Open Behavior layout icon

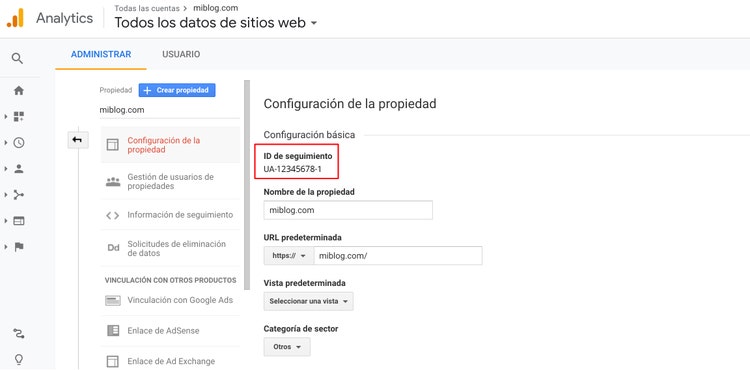[19, 221]
